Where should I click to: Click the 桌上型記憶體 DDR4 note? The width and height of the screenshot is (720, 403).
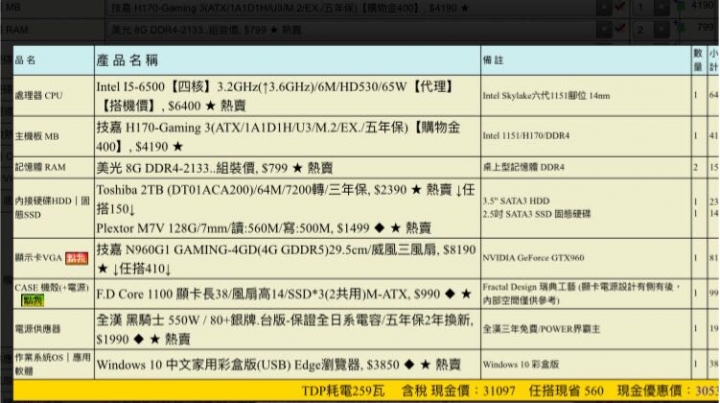(523, 168)
